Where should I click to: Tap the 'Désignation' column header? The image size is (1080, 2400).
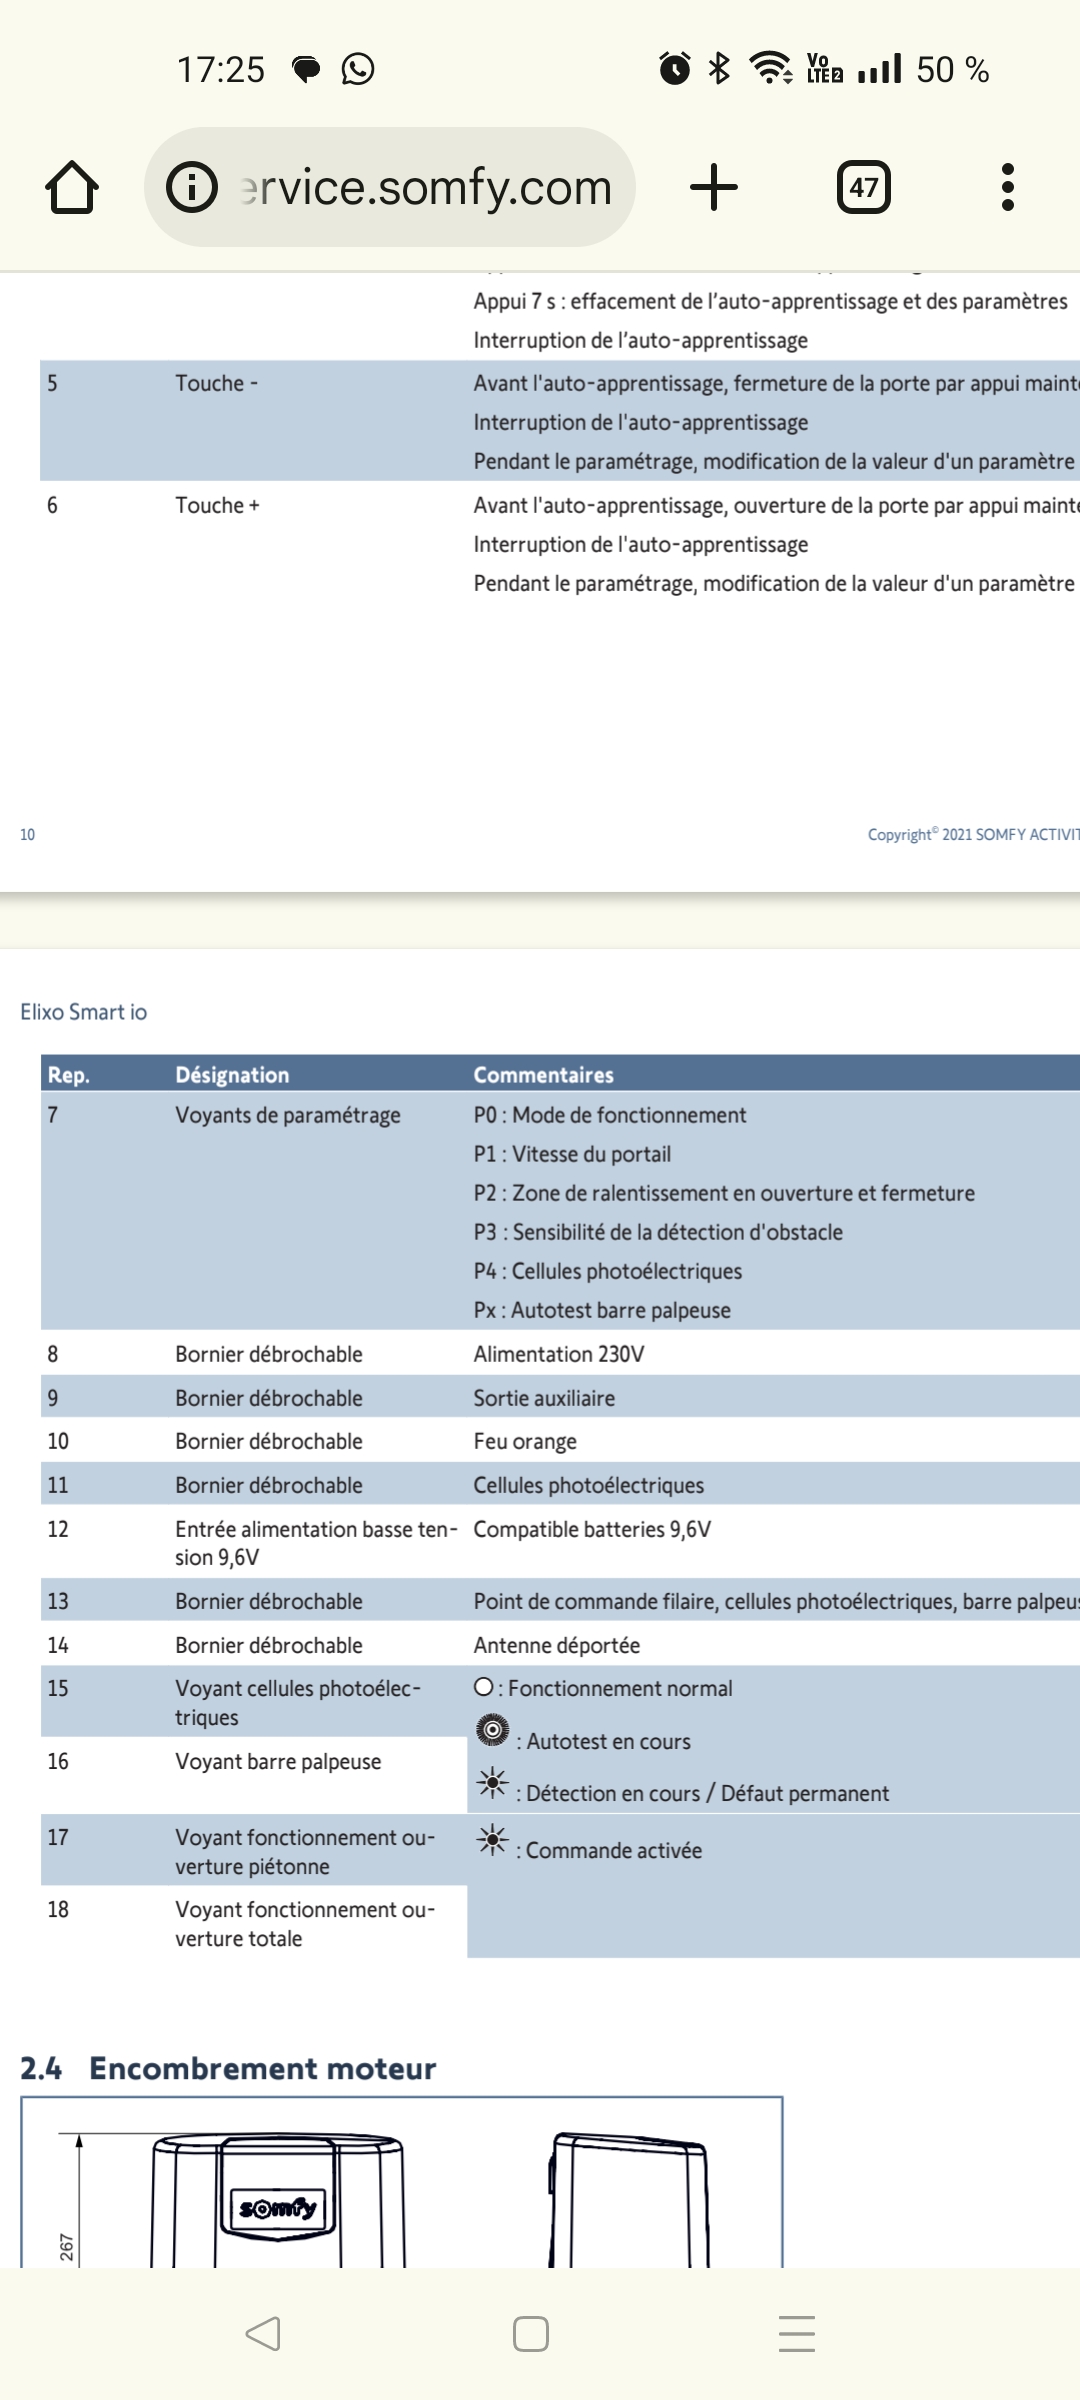click(232, 1075)
